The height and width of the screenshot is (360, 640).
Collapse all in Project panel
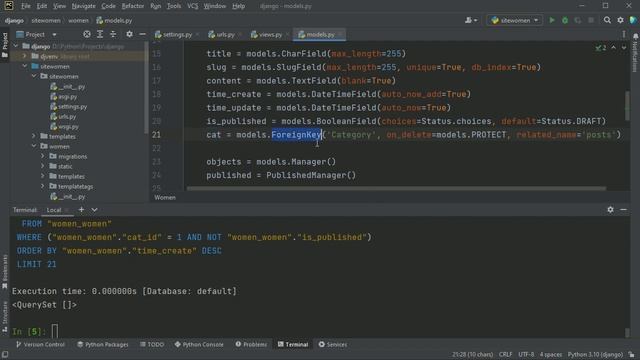(x=113, y=34)
